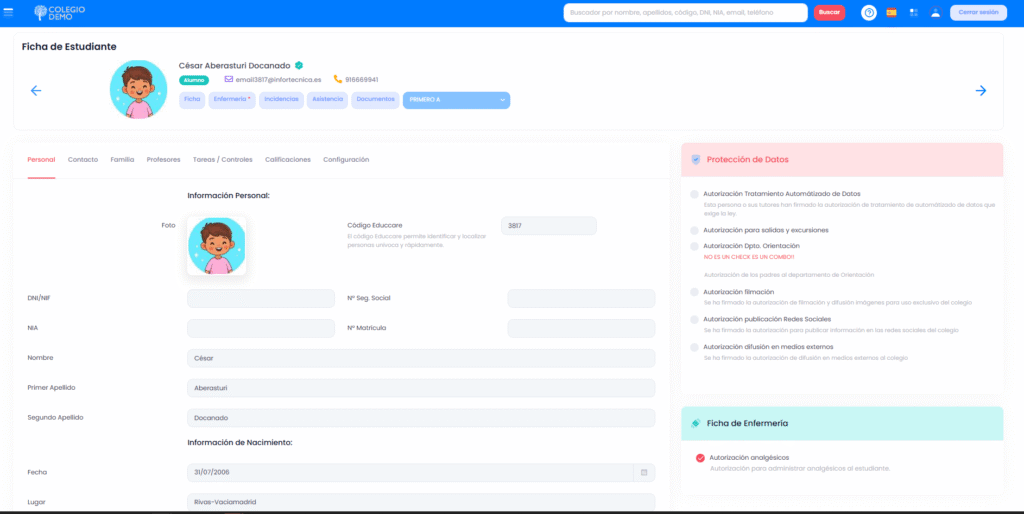This screenshot has height=514, width=1024.
Task: Open the hamburger menu icon
Action: coord(9,12)
